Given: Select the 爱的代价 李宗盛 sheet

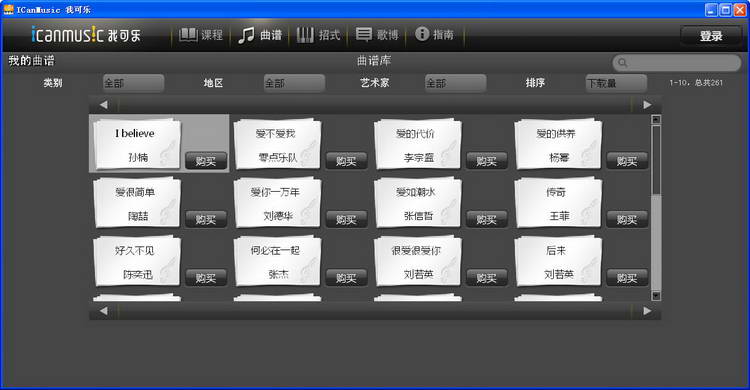Looking at the screenshot, I should click(418, 144).
